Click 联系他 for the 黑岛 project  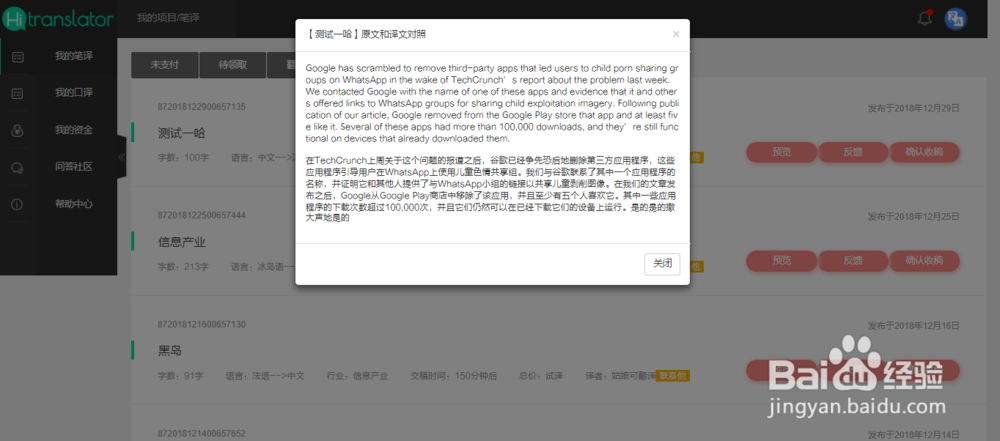(673, 376)
